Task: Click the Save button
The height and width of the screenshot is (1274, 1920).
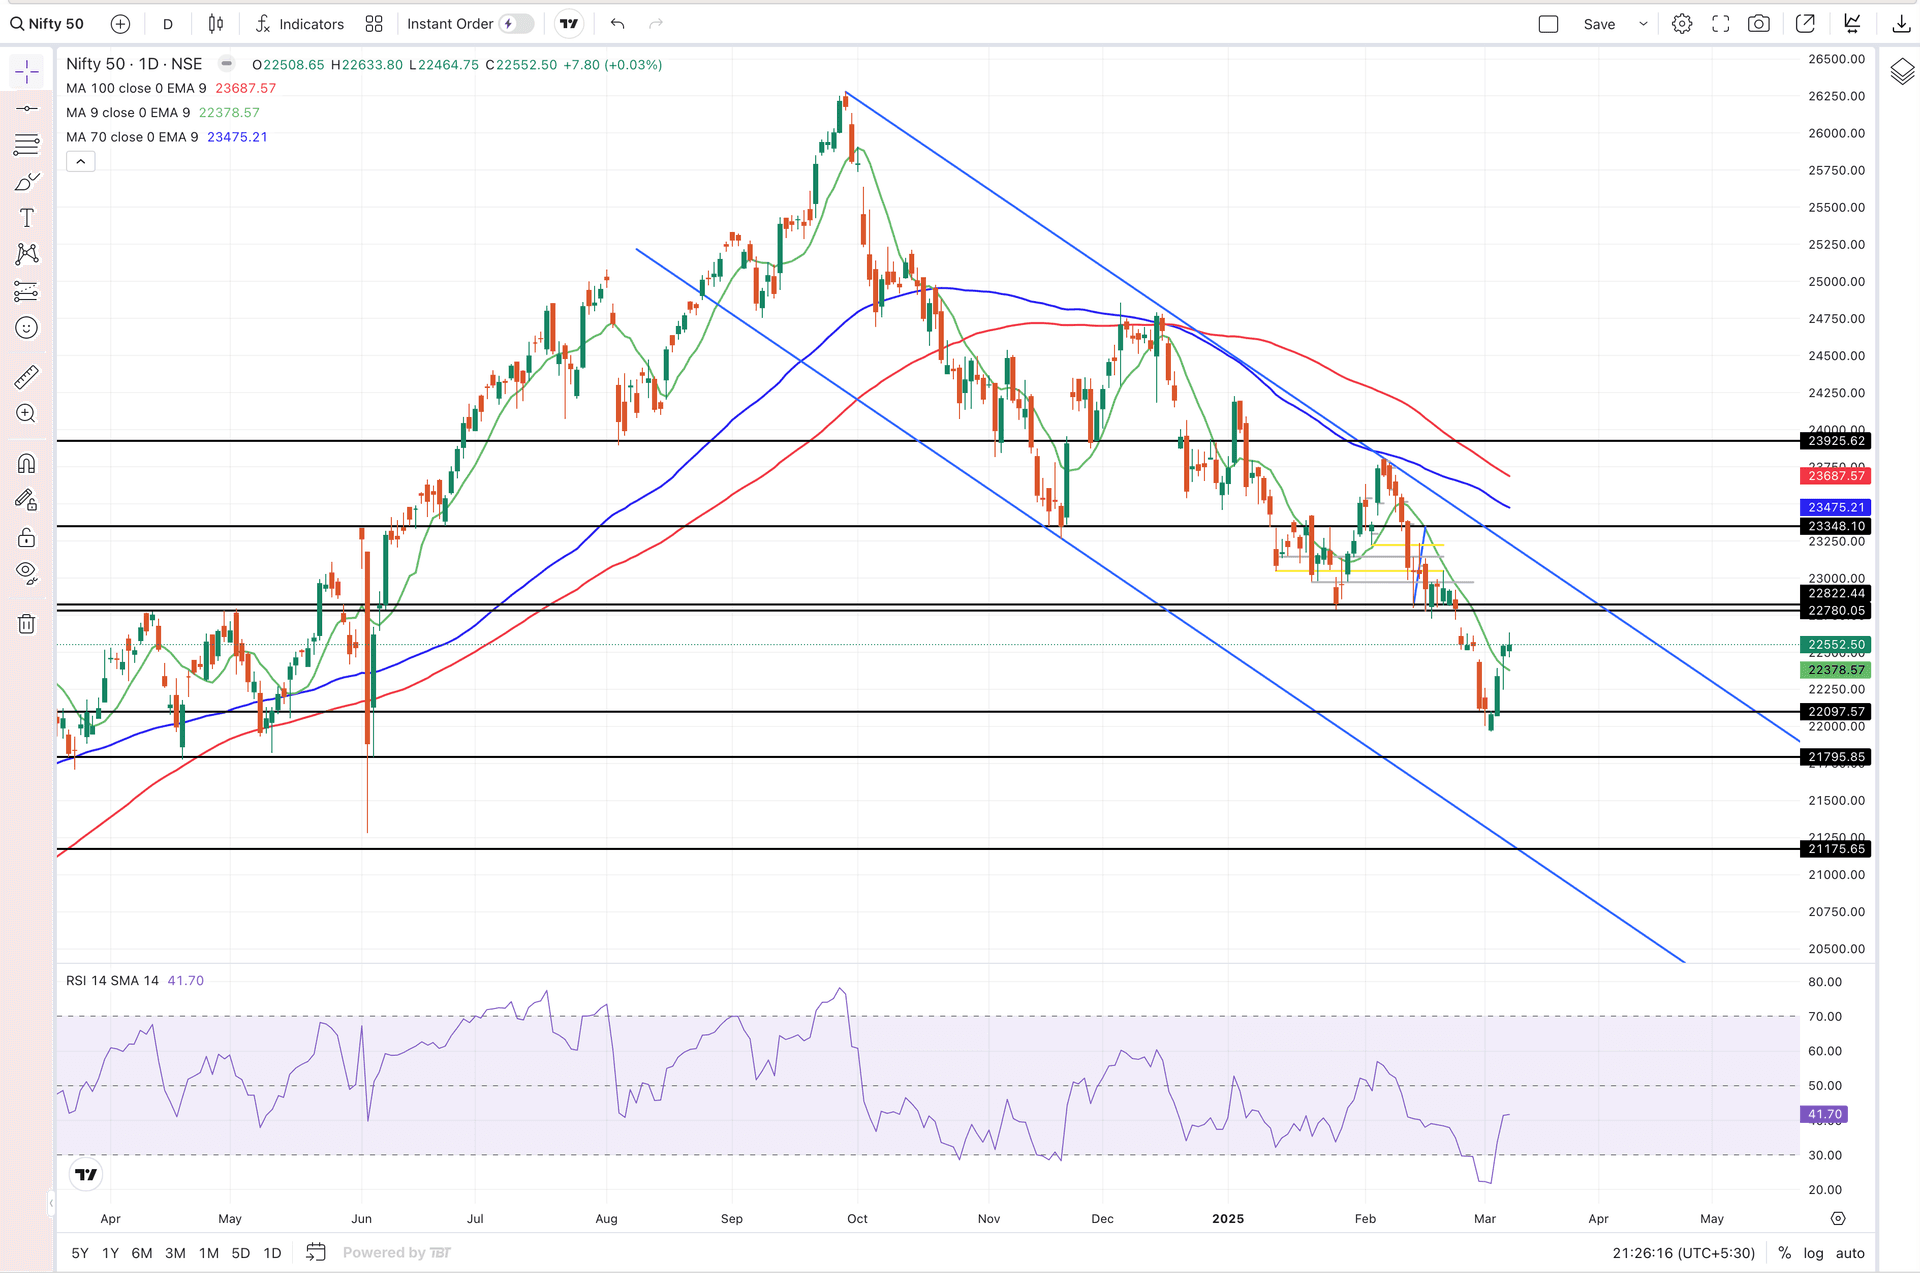Action: (x=1599, y=24)
